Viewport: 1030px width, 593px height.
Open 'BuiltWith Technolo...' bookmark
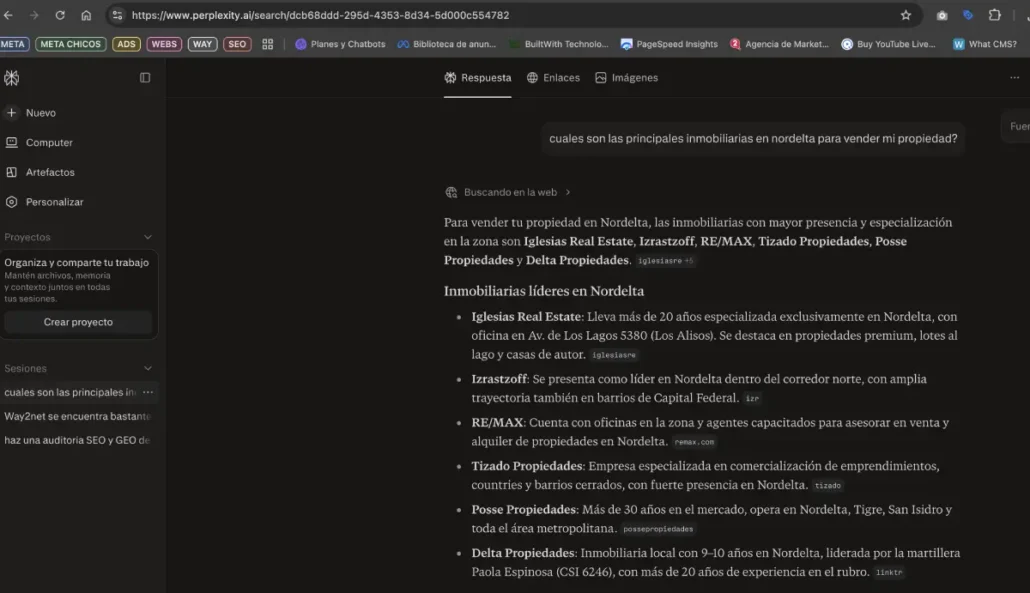point(559,44)
